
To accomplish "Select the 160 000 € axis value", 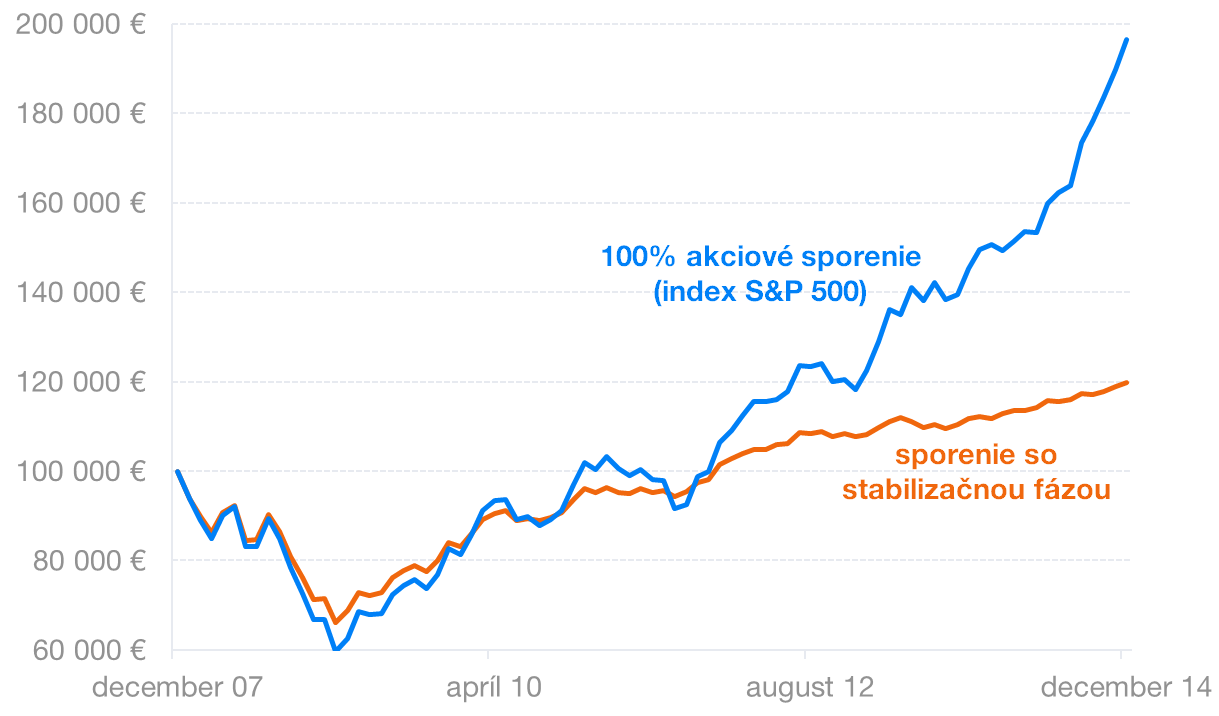I will (x=82, y=203).
